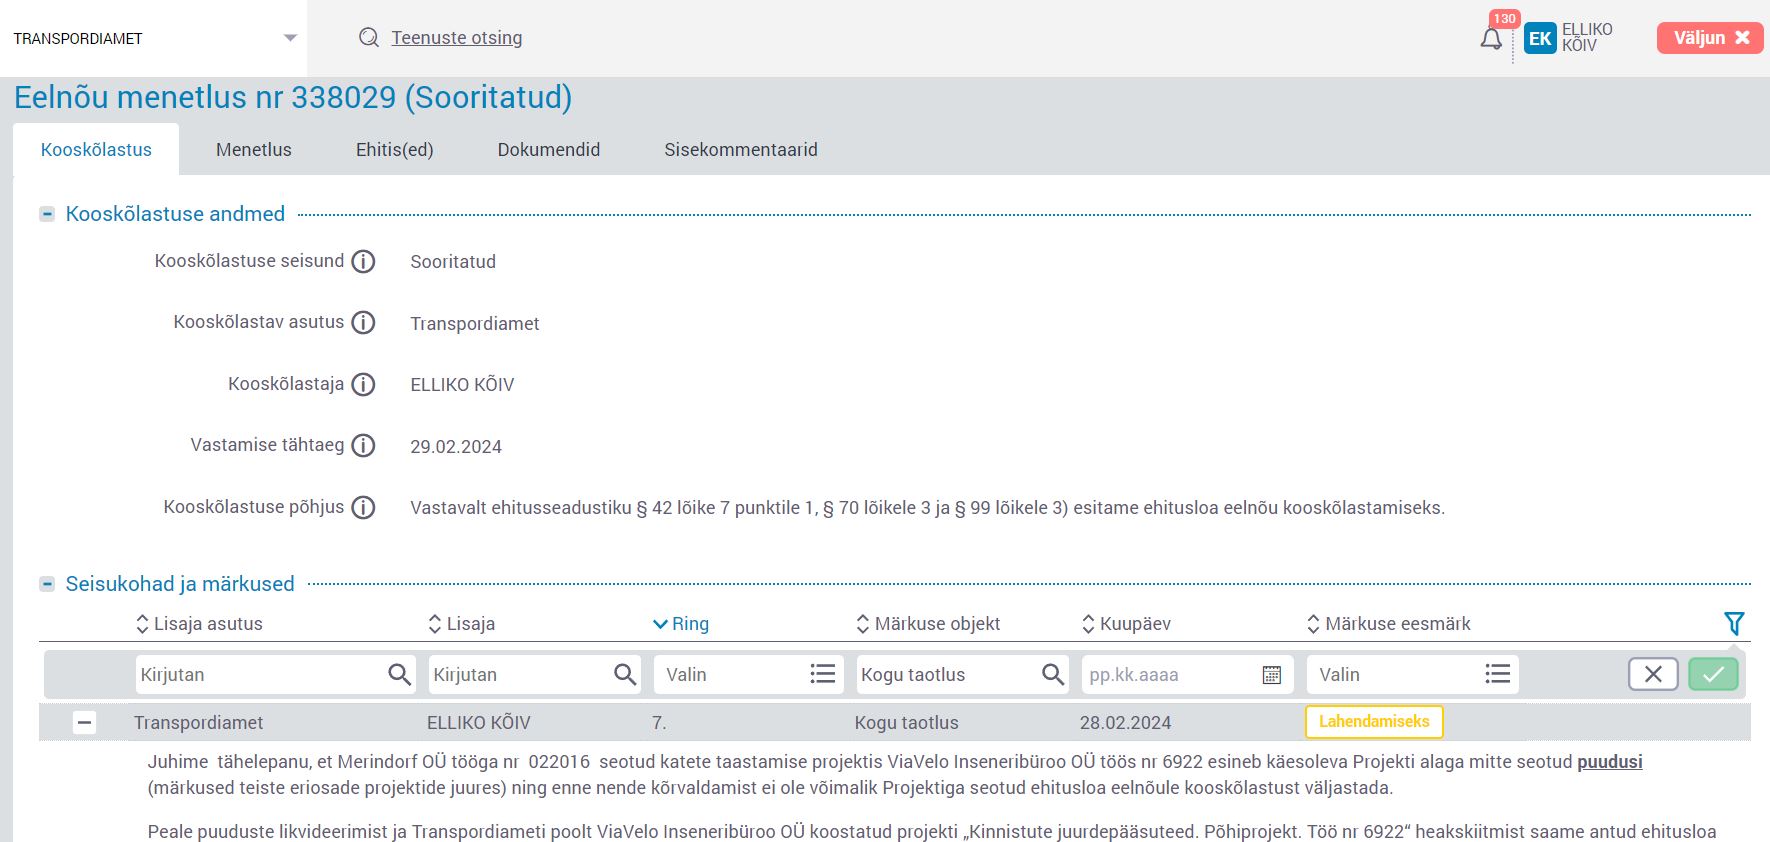Click the Sooritatud status value
Image resolution: width=1770 pixels, height=842 pixels.
click(453, 261)
